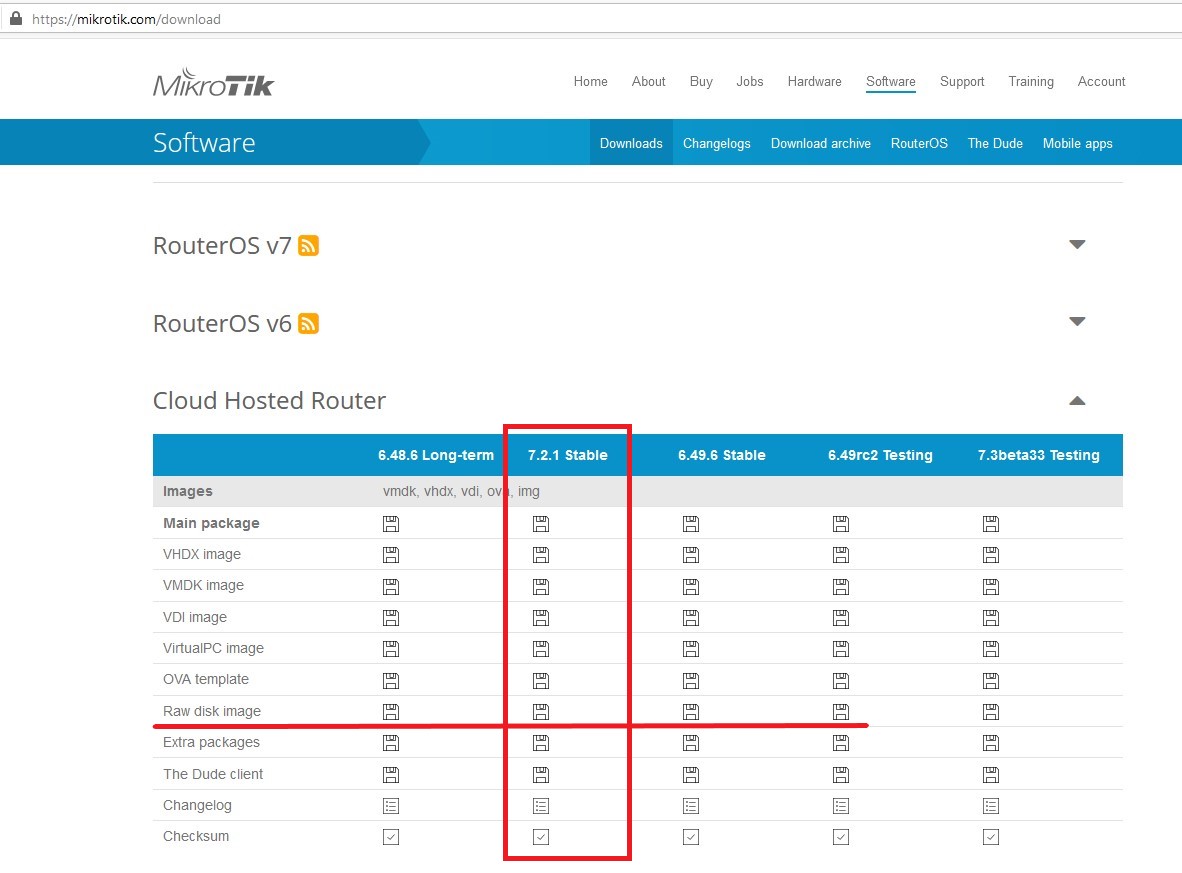Open the Checksum for 6.48.6 Long-term

click(391, 837)
